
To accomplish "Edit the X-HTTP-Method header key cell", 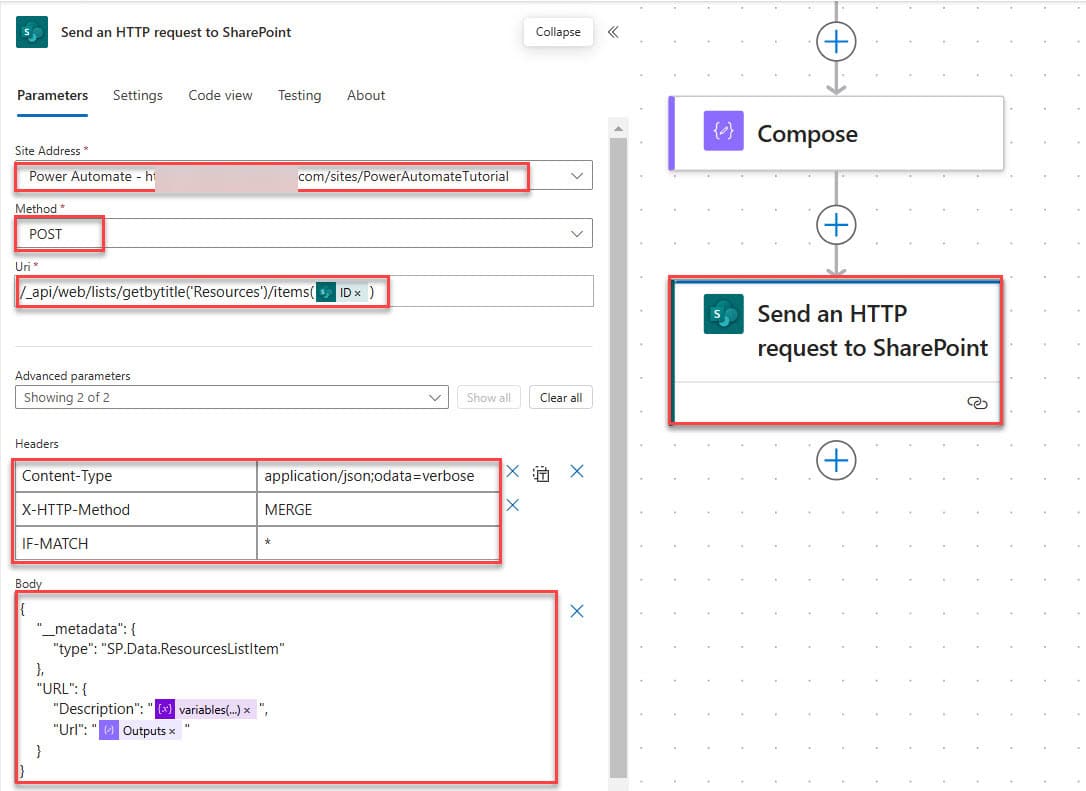I will click(136, 509).
